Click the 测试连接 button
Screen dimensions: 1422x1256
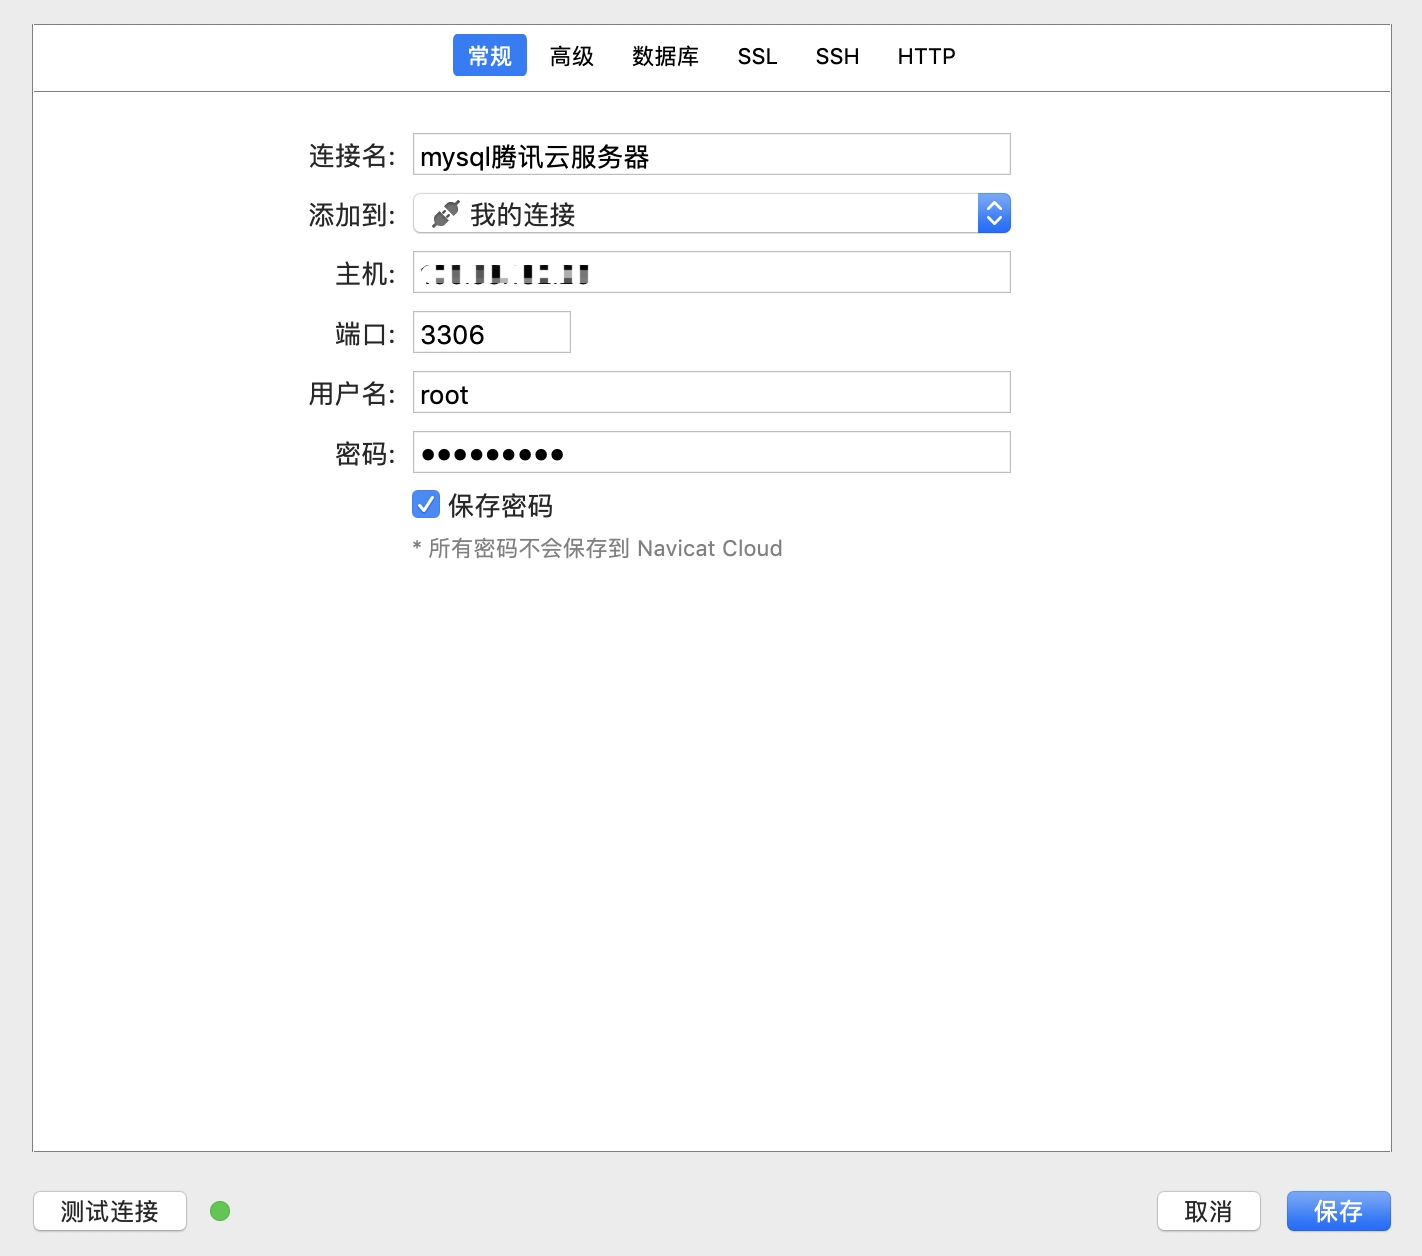click(109, 1210)
